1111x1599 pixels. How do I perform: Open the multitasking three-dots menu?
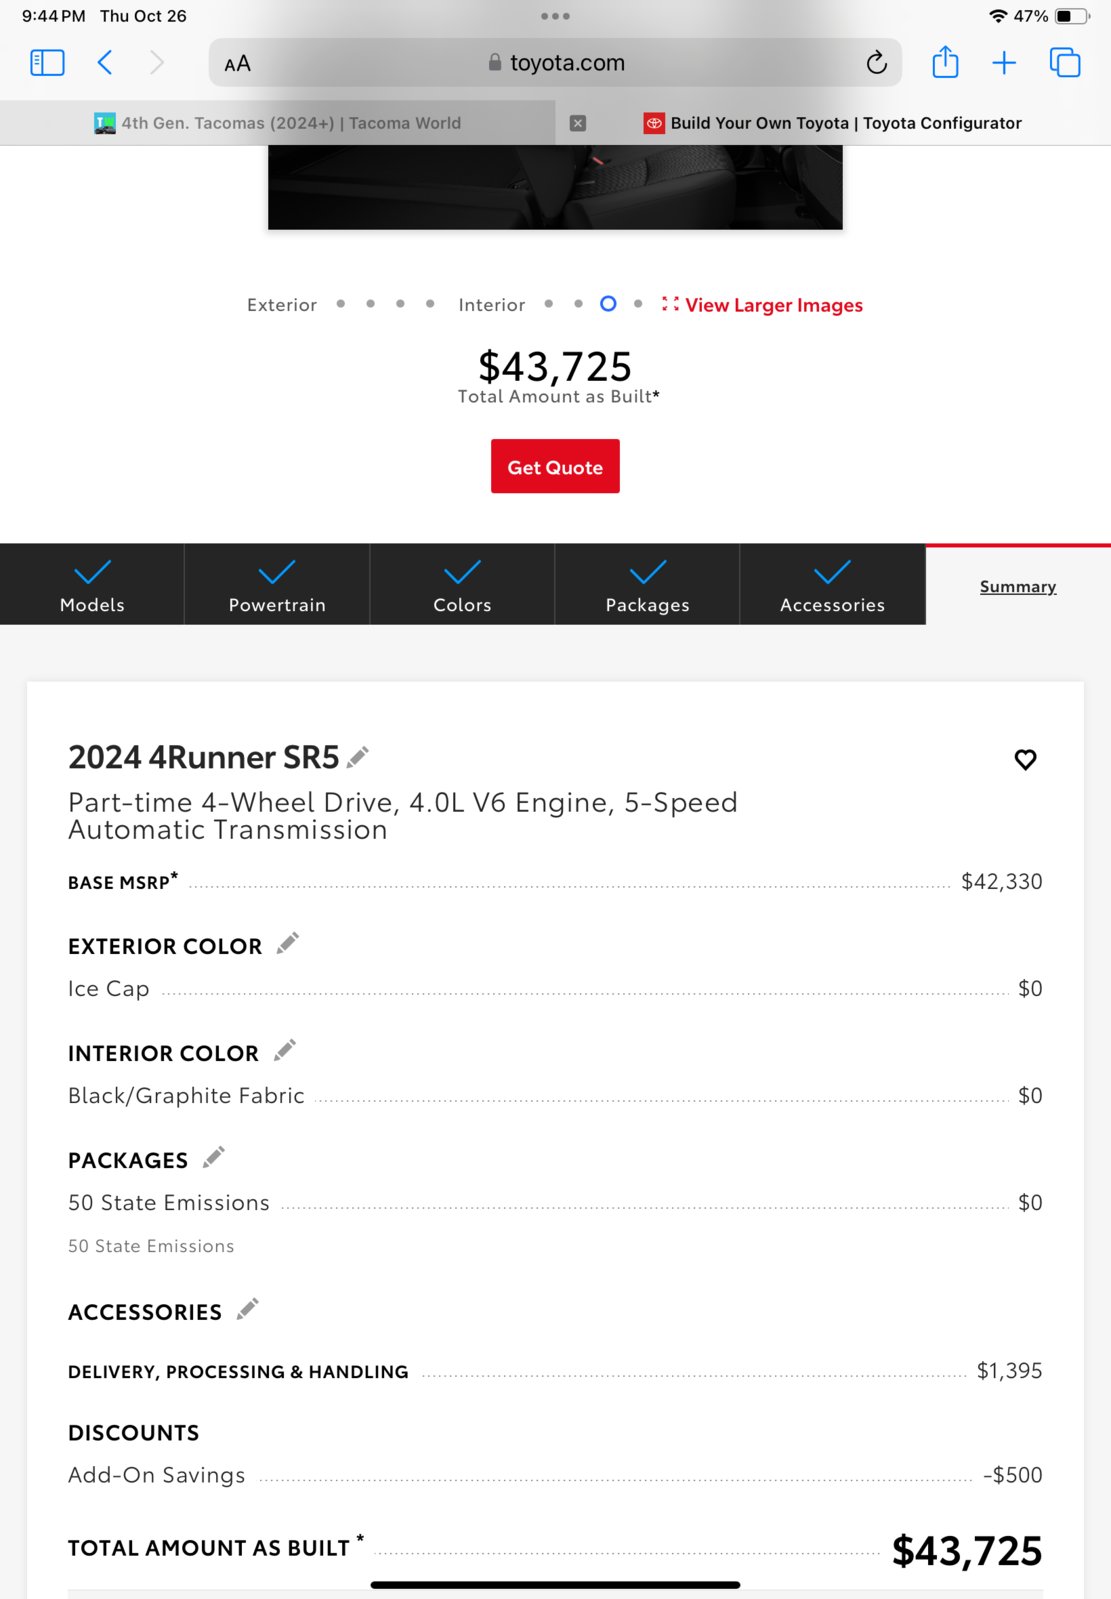click(555, 16)
